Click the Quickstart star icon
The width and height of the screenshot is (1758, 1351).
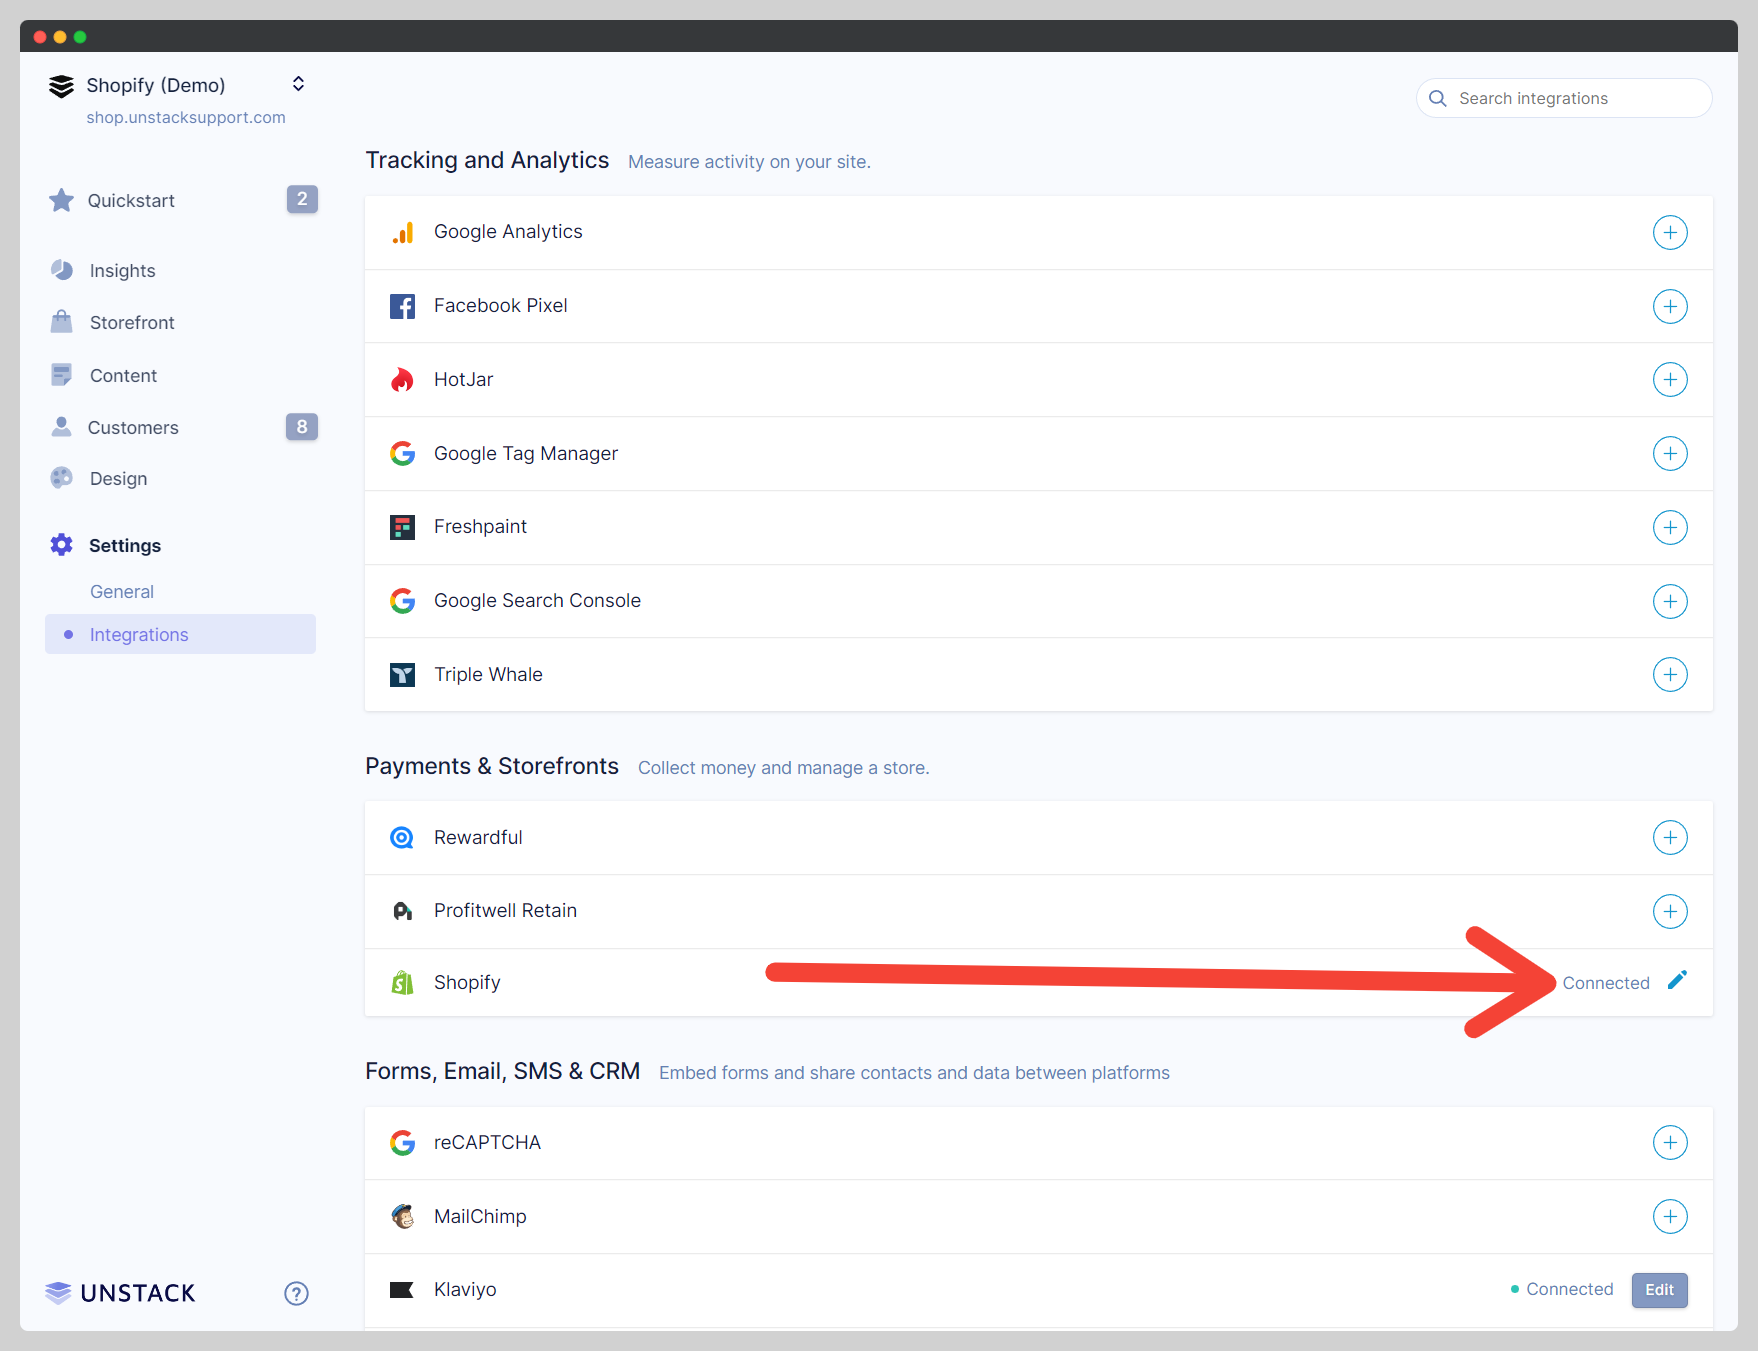61,200
